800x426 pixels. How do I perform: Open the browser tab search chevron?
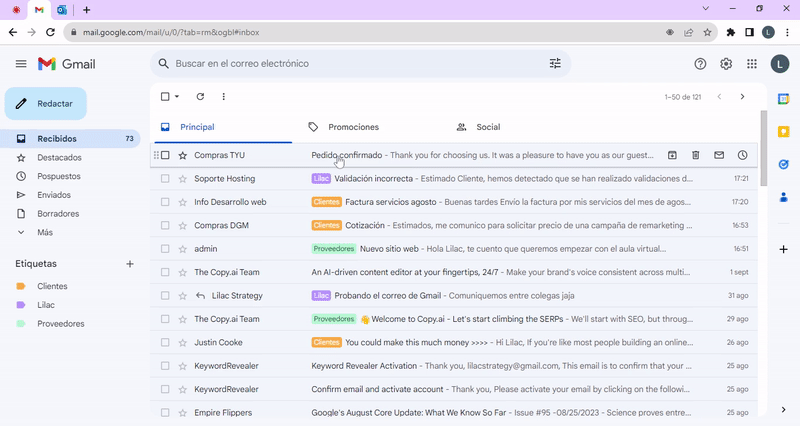[x=706, y=9]
